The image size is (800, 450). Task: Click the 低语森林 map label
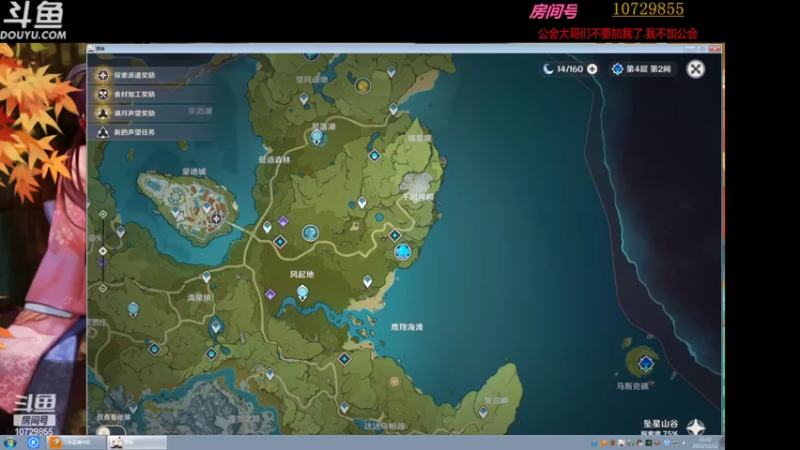click(274, 160)
